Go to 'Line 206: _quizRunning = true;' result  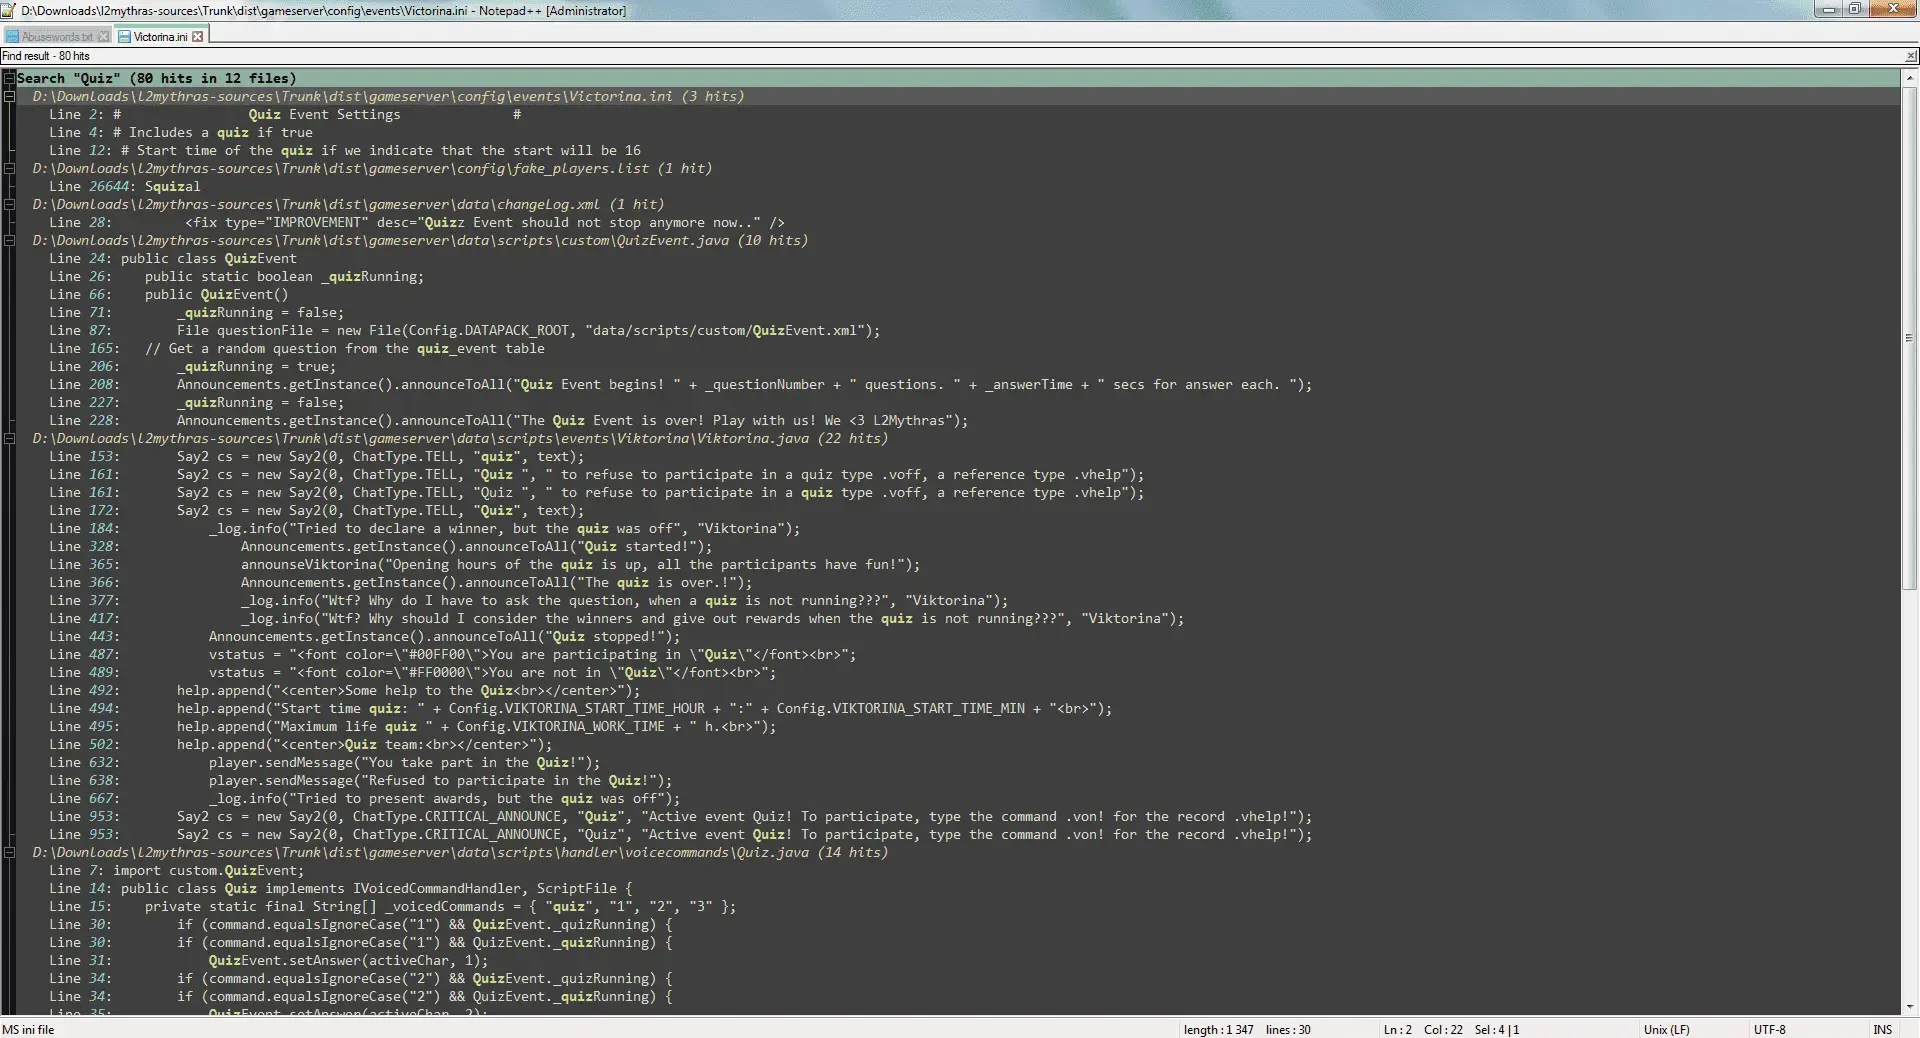pyautogui.click(x=193, y=366)
